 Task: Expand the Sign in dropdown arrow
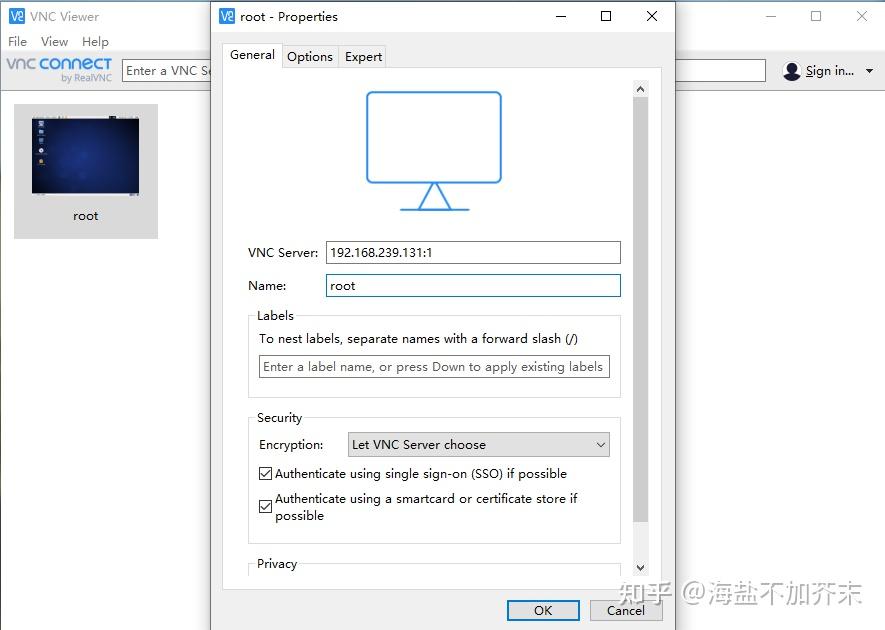[869, 70]
